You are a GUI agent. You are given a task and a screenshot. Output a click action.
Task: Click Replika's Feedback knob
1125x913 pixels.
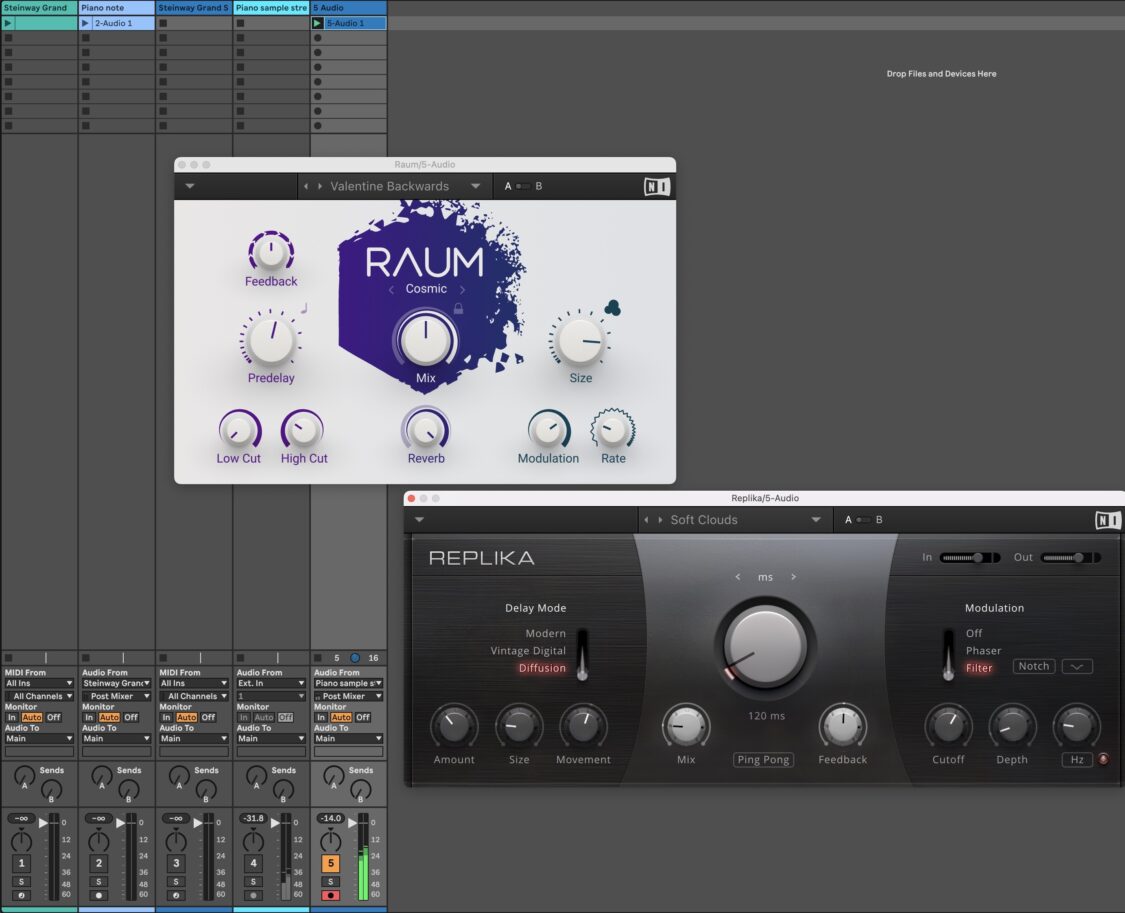(x=842, y=725)
